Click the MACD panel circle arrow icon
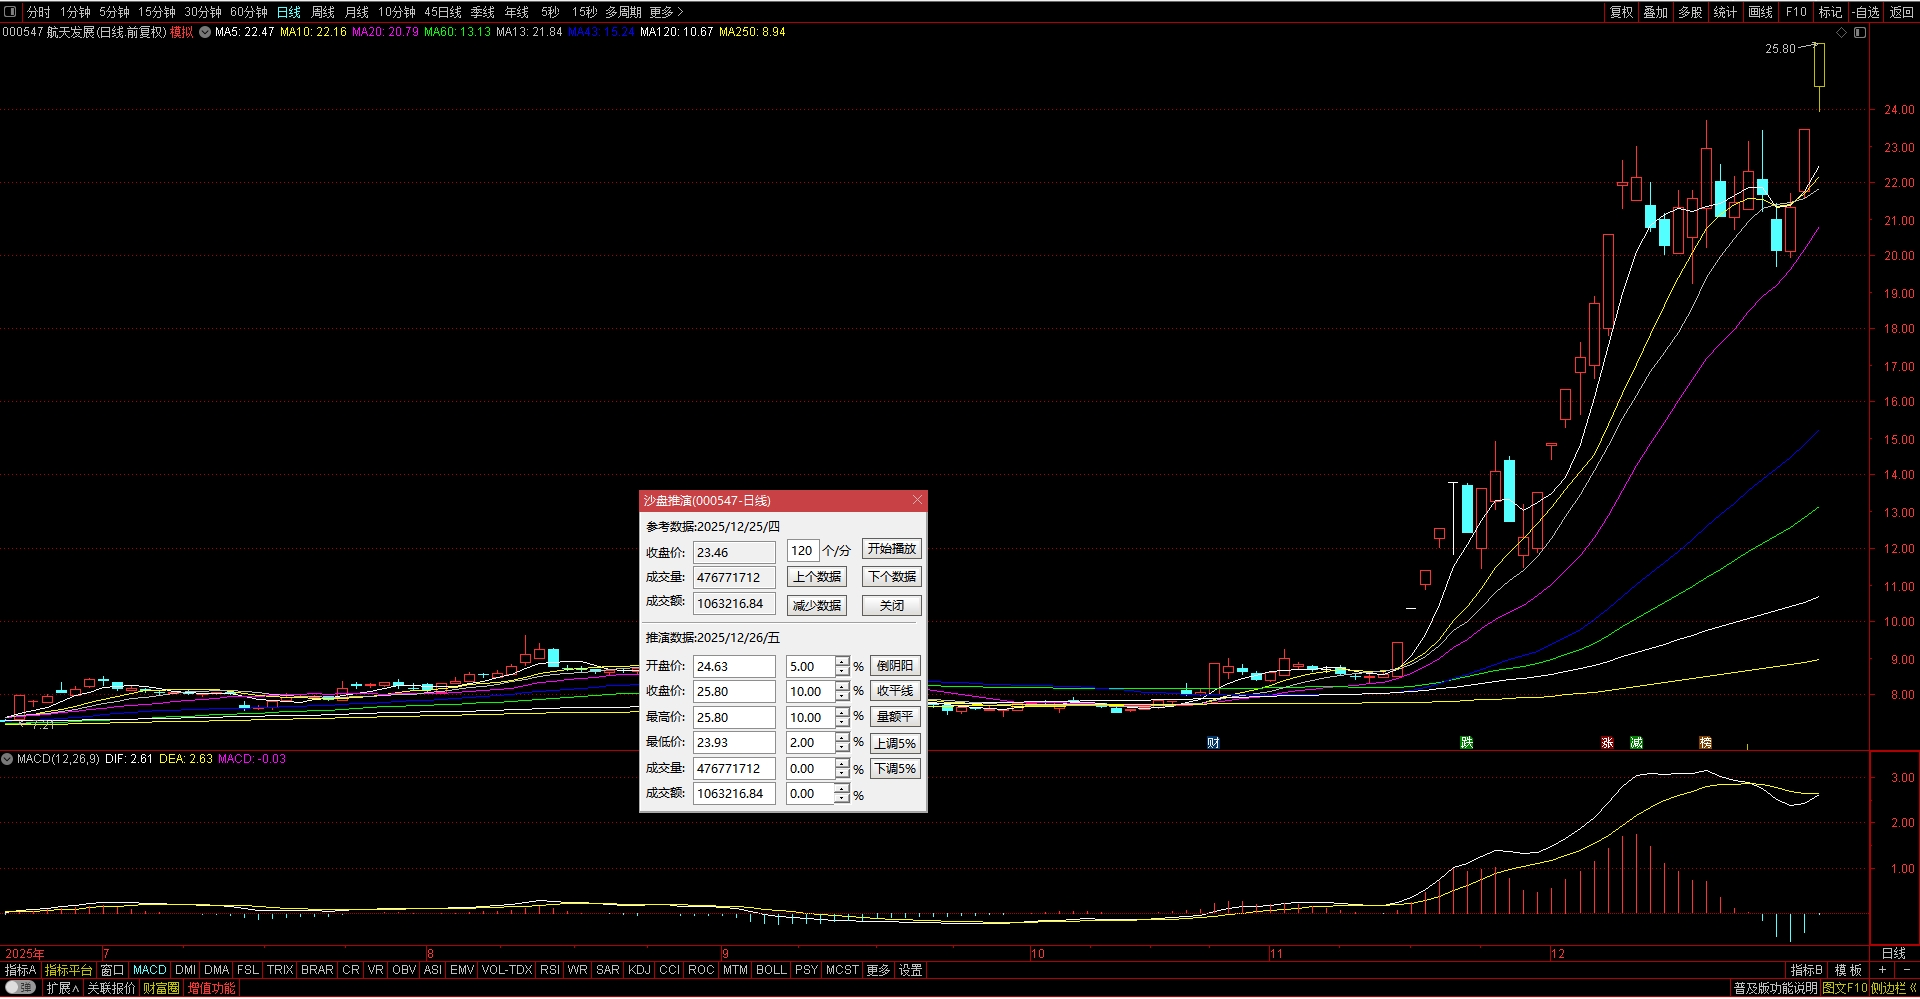The height and width of the screenshot is (999, 1920). (7, 759)
